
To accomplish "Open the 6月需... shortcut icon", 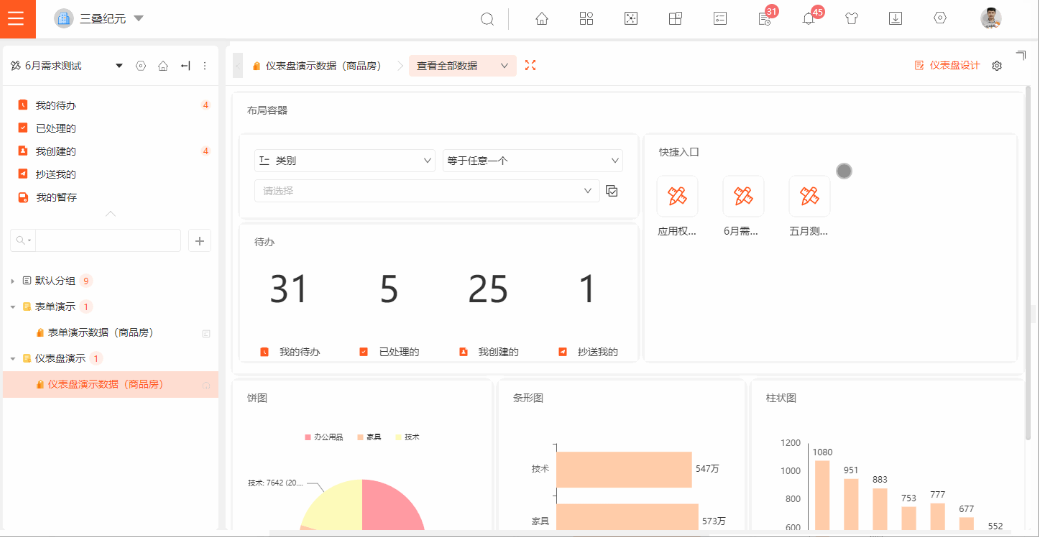I will pyautogui.click(x=743, y=196).
